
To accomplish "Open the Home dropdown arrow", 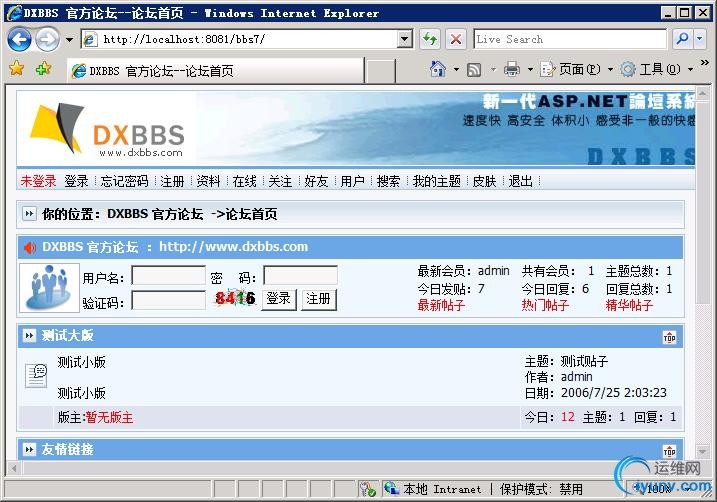I will click(x=456, y=69).
